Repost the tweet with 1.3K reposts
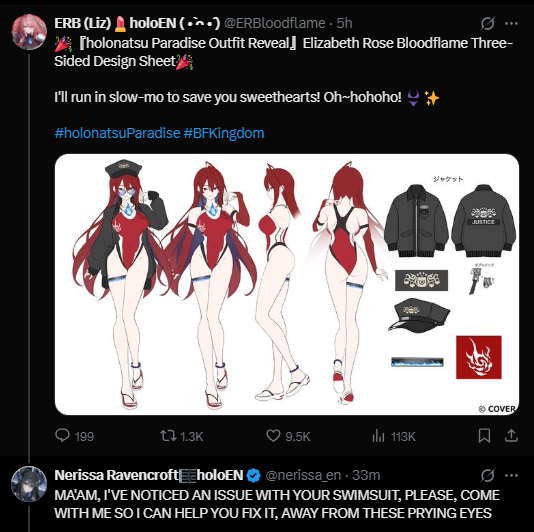Image resolution: width=534 pixels, height=532 pixels. click(x=182, y=436)
